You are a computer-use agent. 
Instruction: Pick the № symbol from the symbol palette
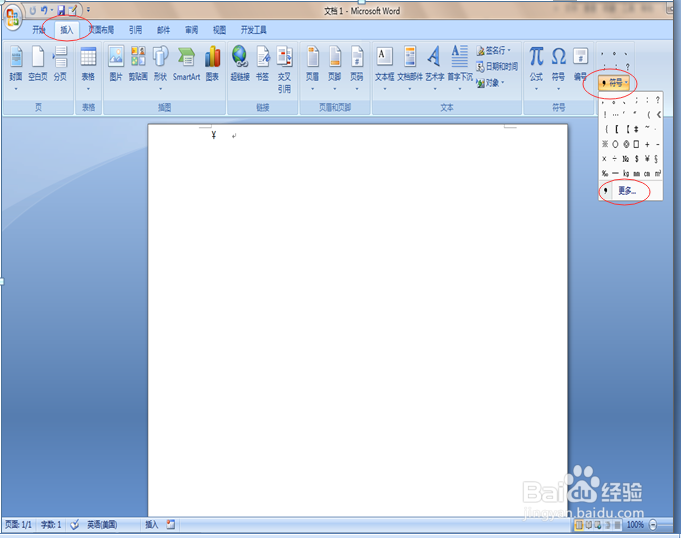coord(625,158)
